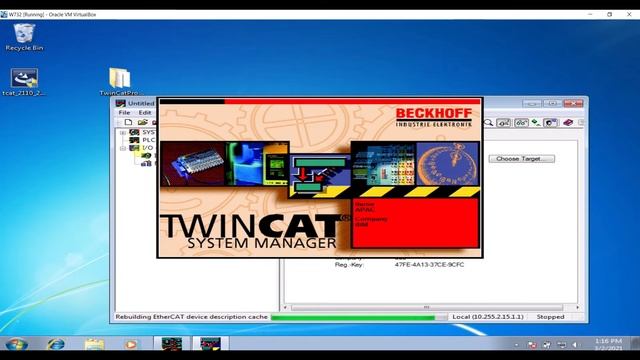Click the Open file toolbar icon

click(x=142, y=122)
